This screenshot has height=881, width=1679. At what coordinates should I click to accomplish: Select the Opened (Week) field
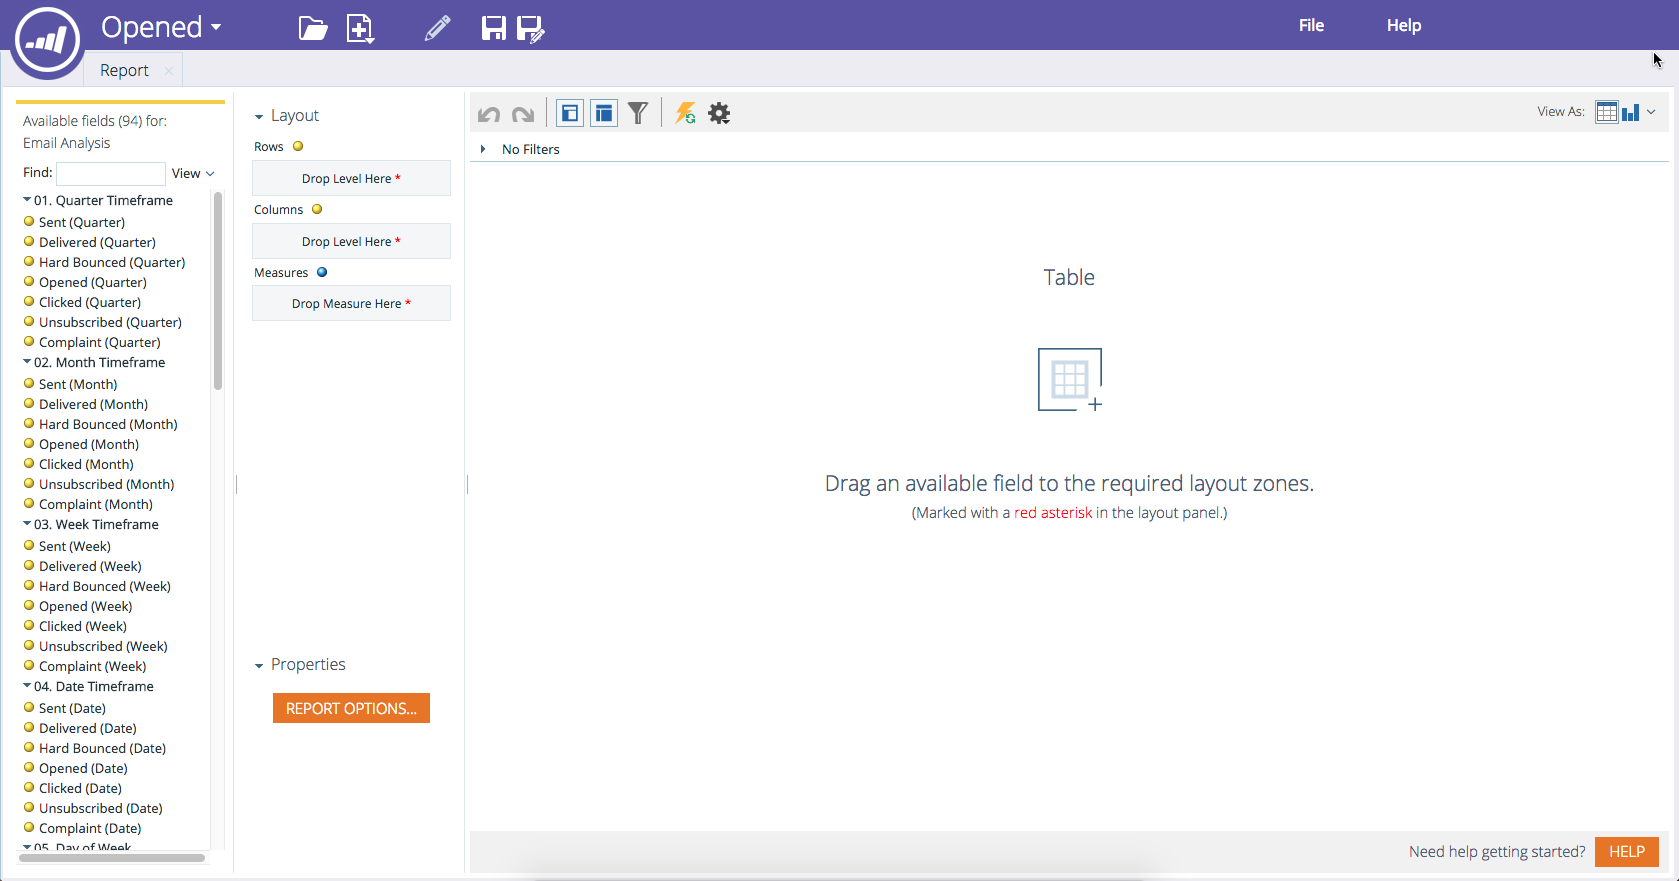tap(86, 606)
